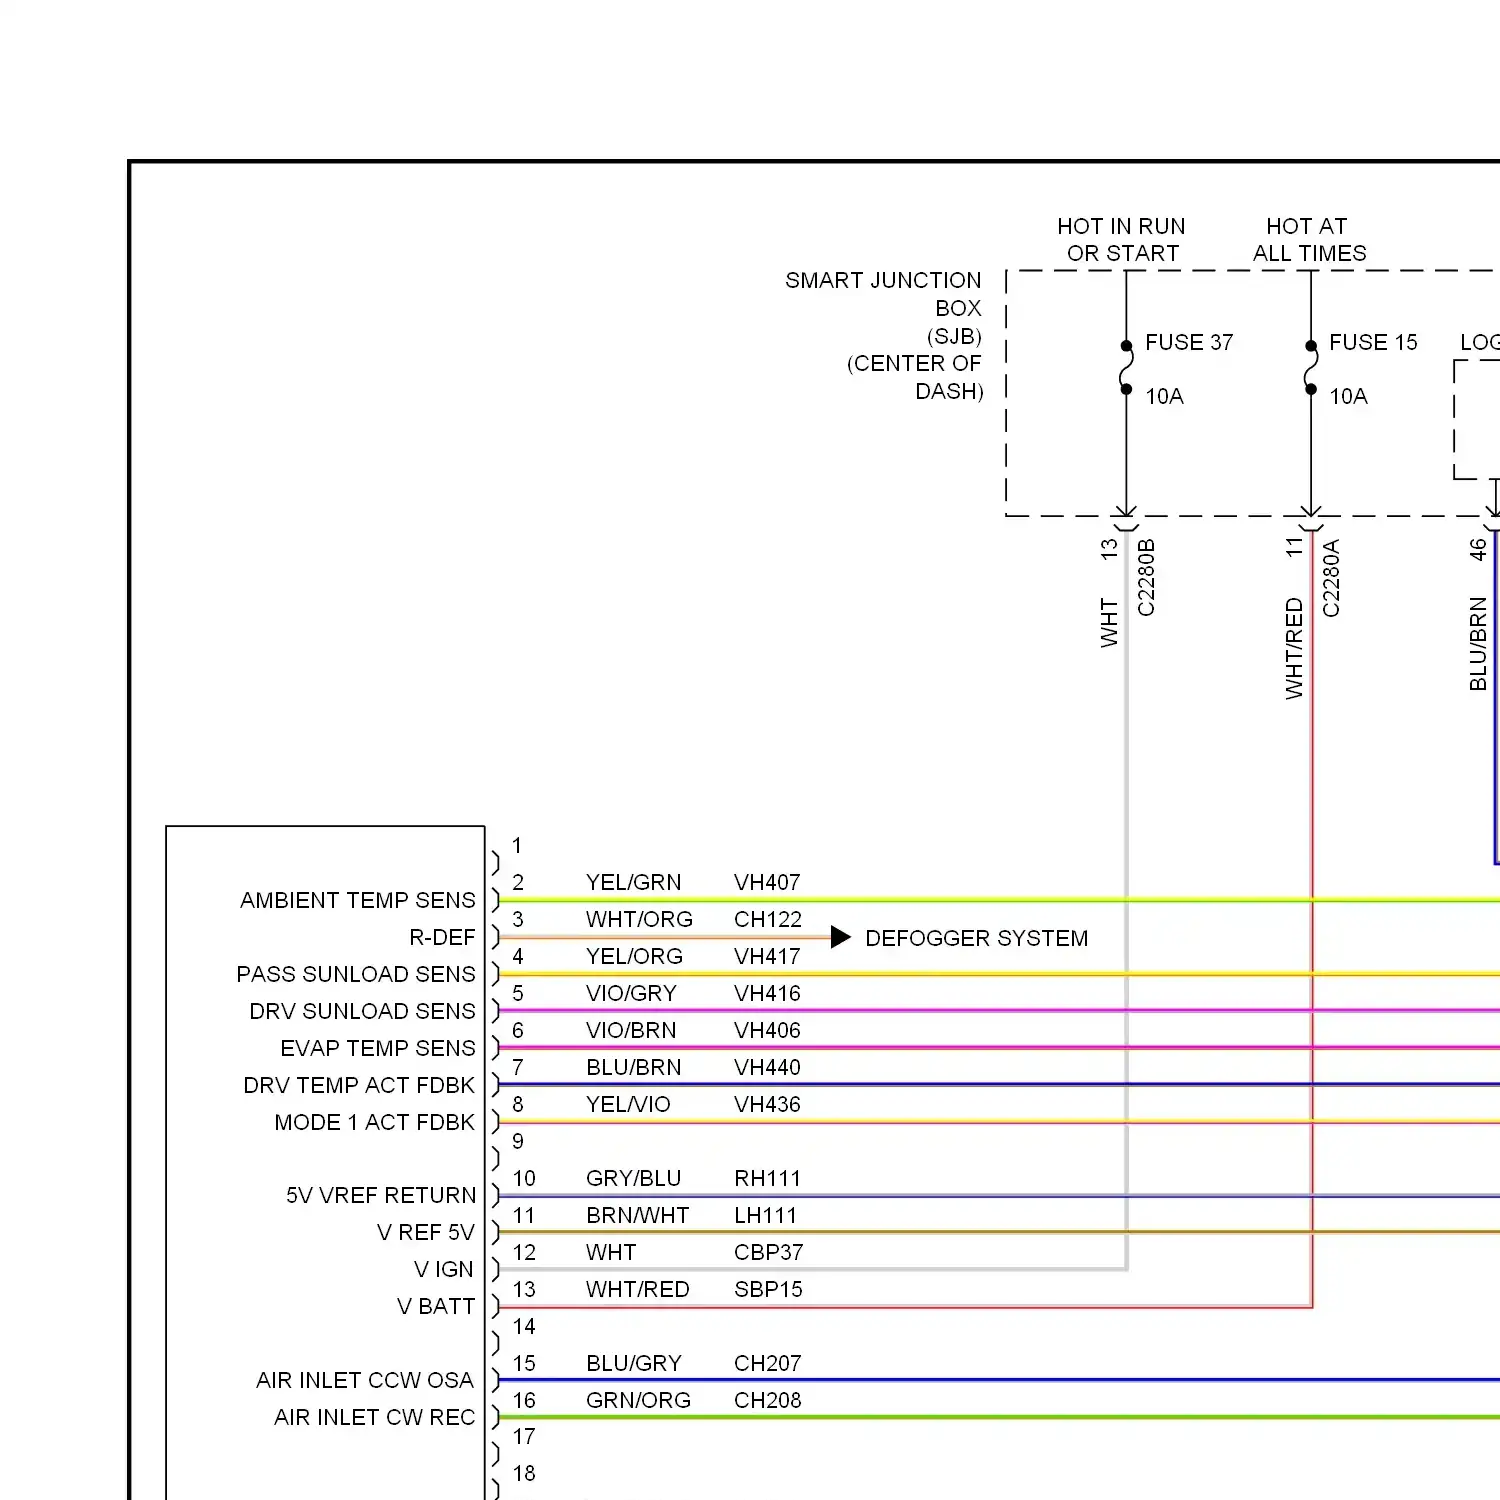
Task: Click the arrow pointing to DEFOGGER SYSTEM
Action: coord(840,937)
